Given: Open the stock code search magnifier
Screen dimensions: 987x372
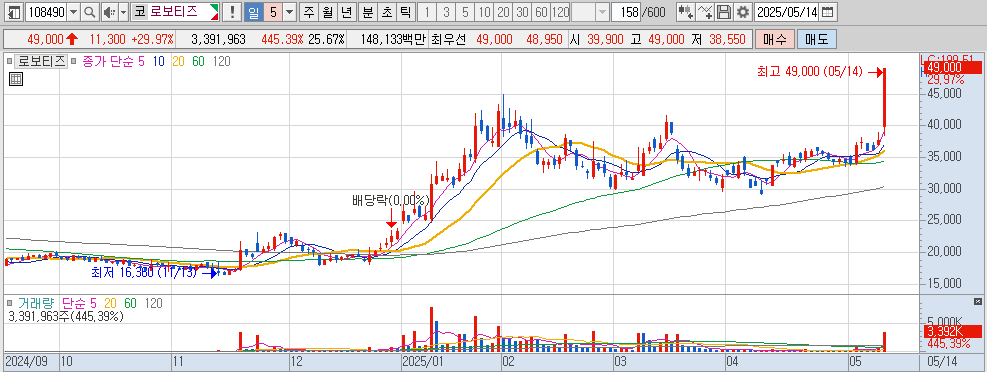Looking at the screenshot, I should pyautogui.click(x=89, y=11).
